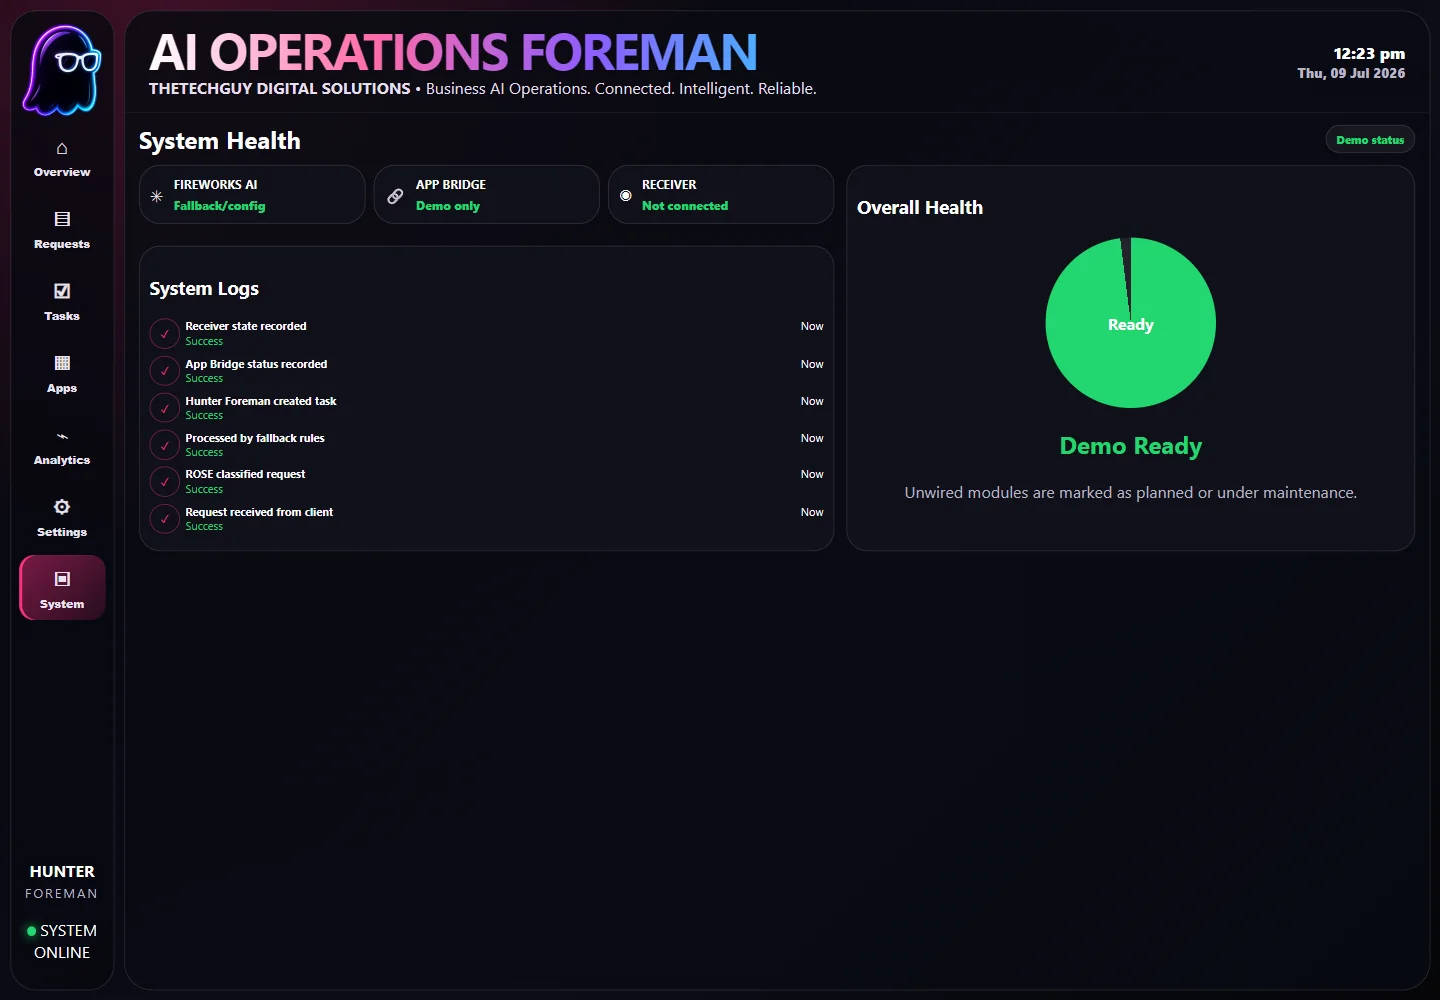This screenshot has width=1440, height=1000.
Task: Click 'Not connected' status text
Action: 685,206
